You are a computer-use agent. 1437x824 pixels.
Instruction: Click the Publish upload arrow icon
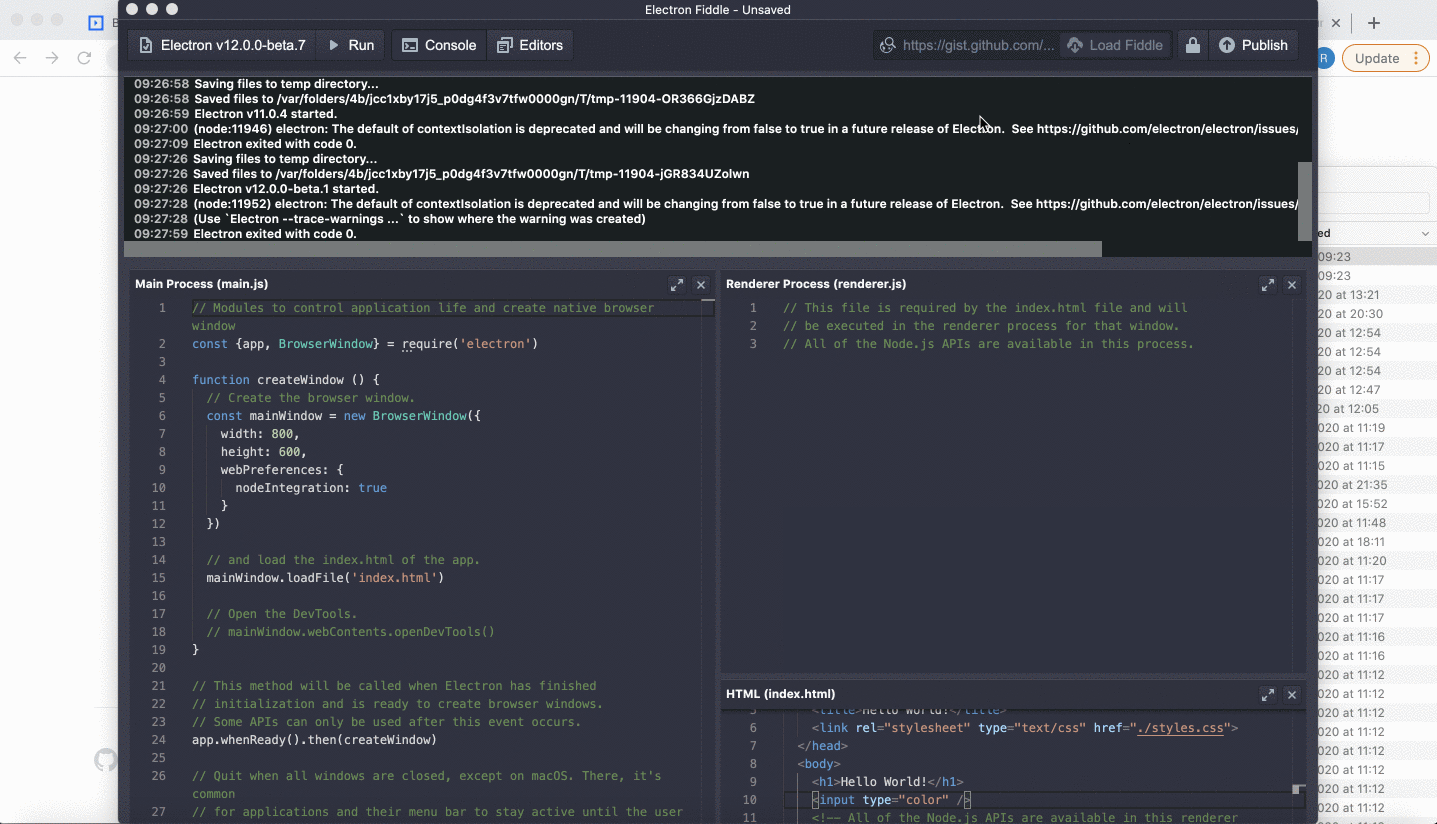(x=1226, y=45)
